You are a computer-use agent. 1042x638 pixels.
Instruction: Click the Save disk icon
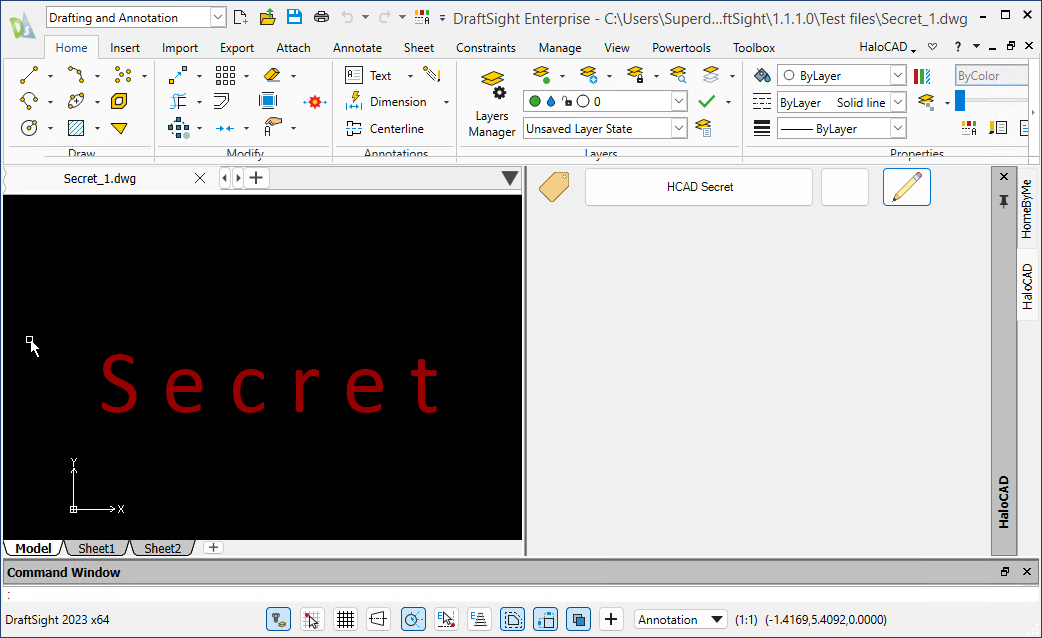[x=294, y=17]
